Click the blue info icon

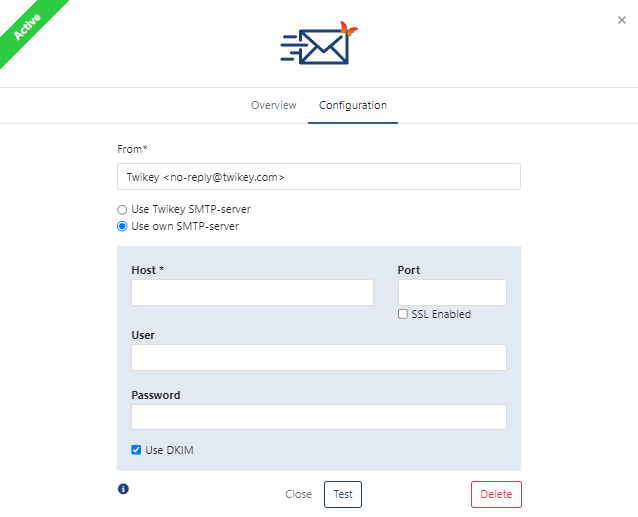point(123,489)
